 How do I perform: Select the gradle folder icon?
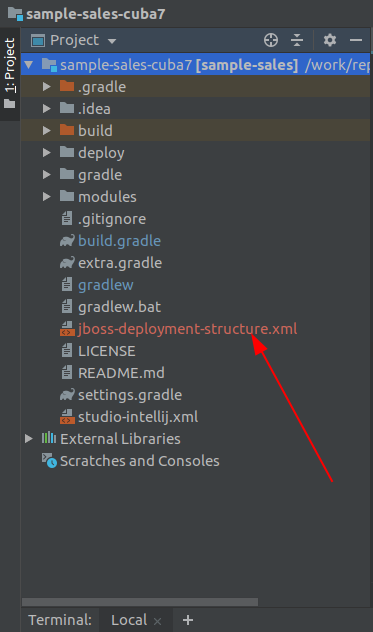(67, 174)
